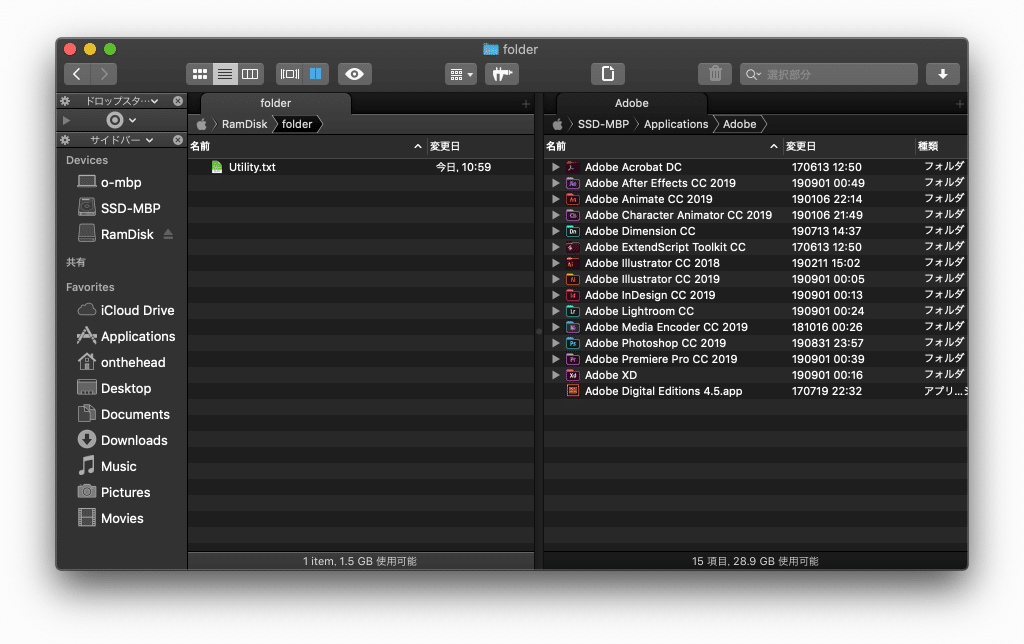
Task: Select the Adobe InDesign CC 2019 row
Action: point(756,295)
